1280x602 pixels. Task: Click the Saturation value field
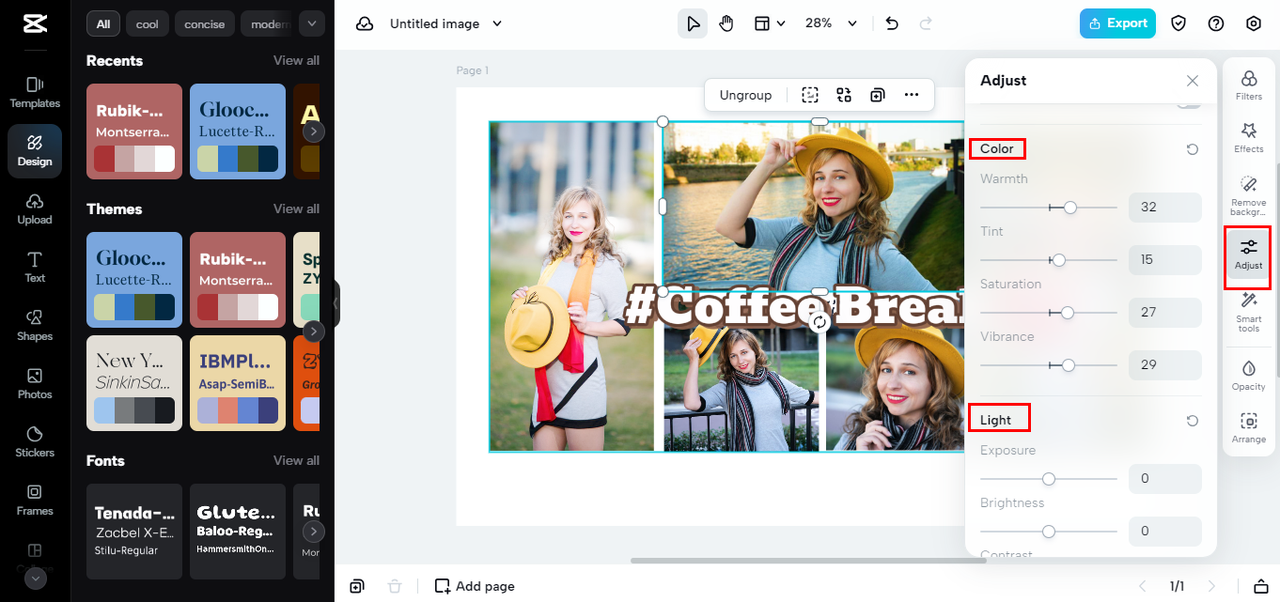pos(1164,312)
